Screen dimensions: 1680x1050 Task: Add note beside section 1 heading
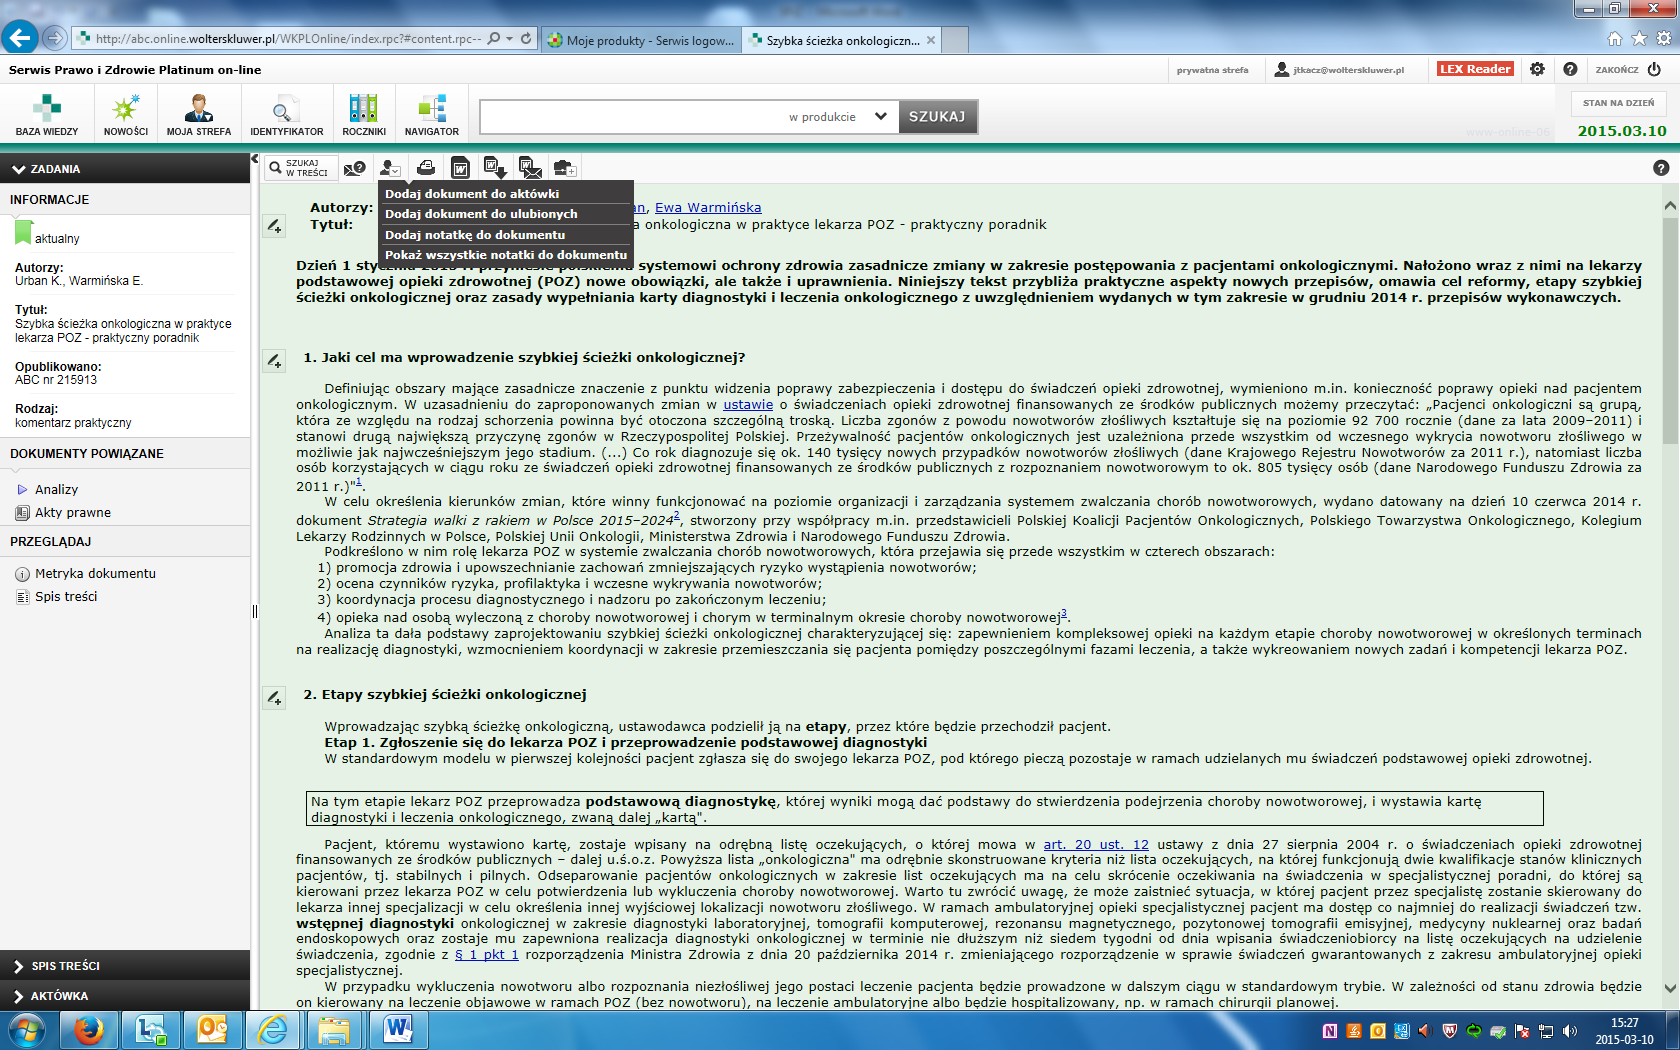[274, 361]
